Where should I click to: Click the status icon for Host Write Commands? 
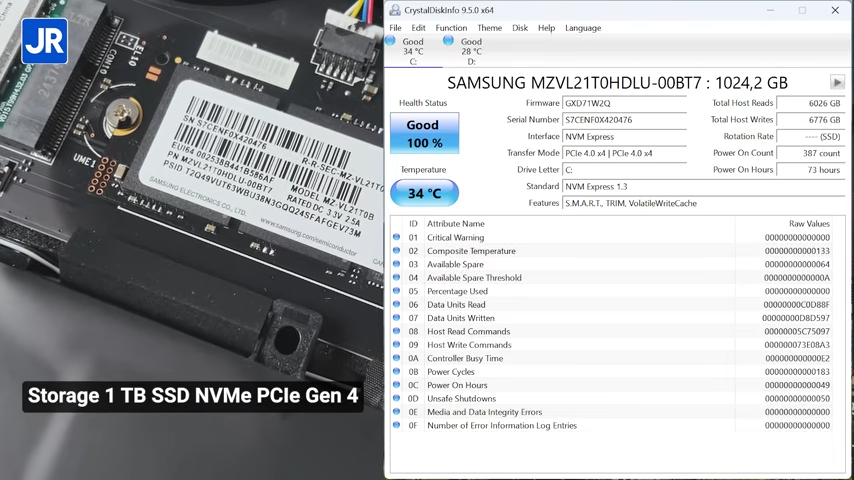point(396,344)
